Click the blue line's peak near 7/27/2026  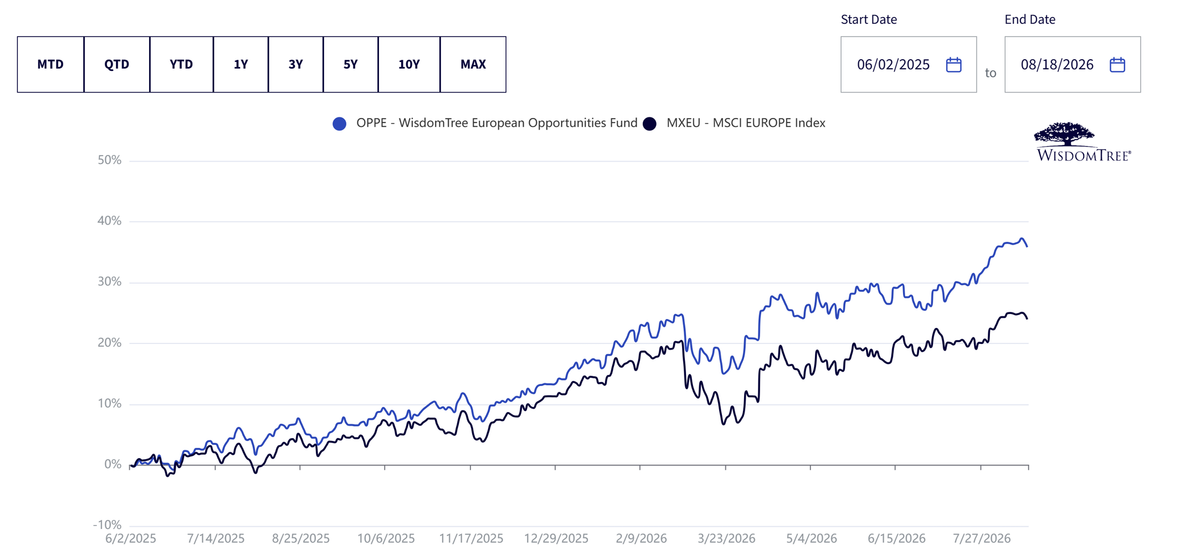click(1021, 239)
